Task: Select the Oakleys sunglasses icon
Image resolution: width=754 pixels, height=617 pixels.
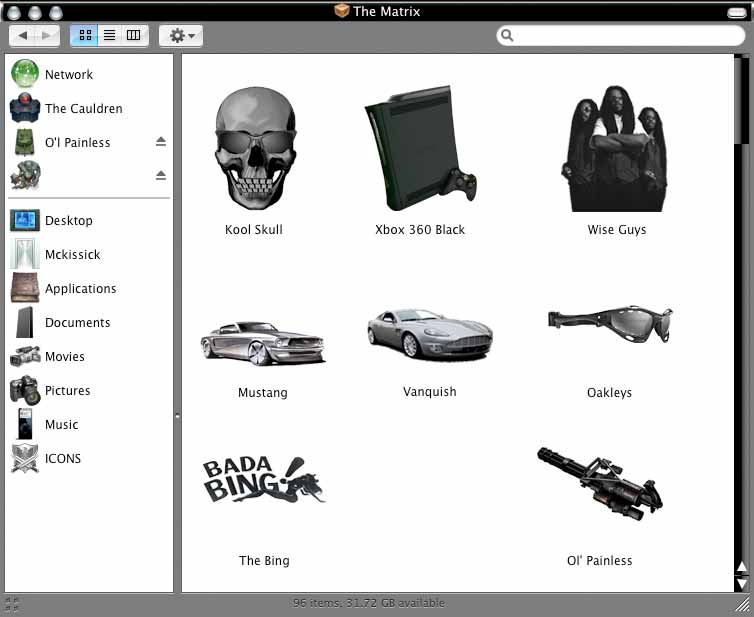Action: tap(610, 323)
